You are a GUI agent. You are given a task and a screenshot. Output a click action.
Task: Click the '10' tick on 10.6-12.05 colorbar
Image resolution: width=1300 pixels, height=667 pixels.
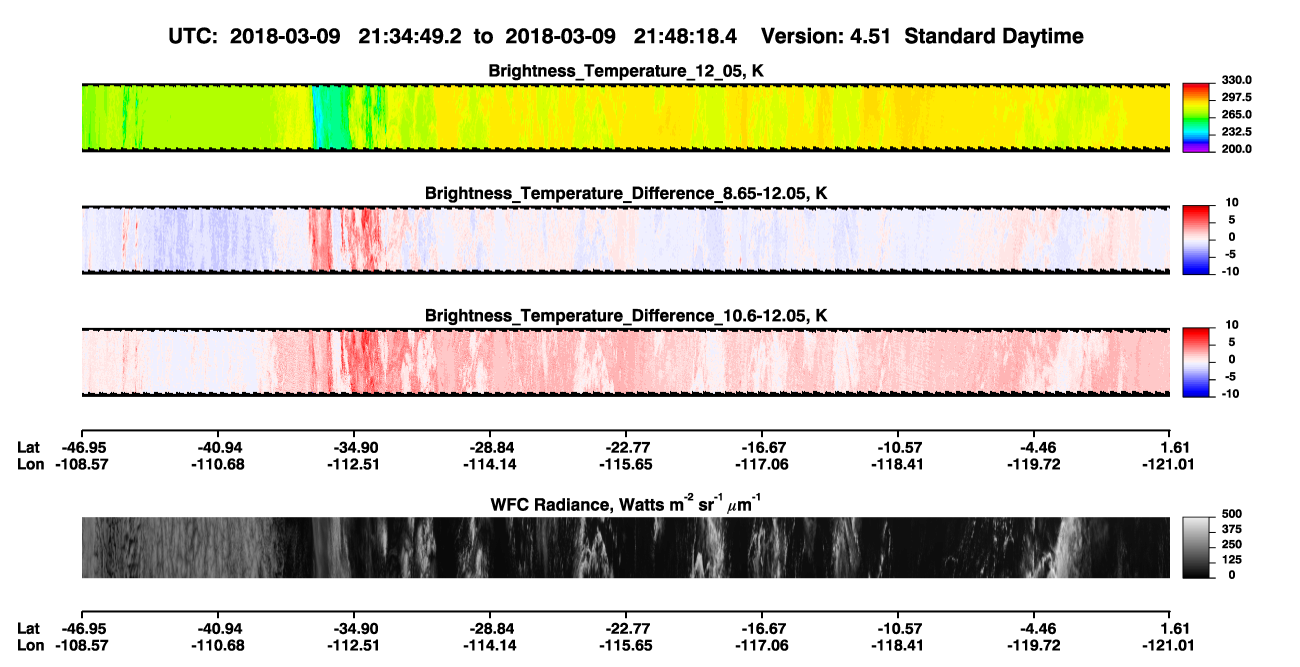(x=1233, y=324)
